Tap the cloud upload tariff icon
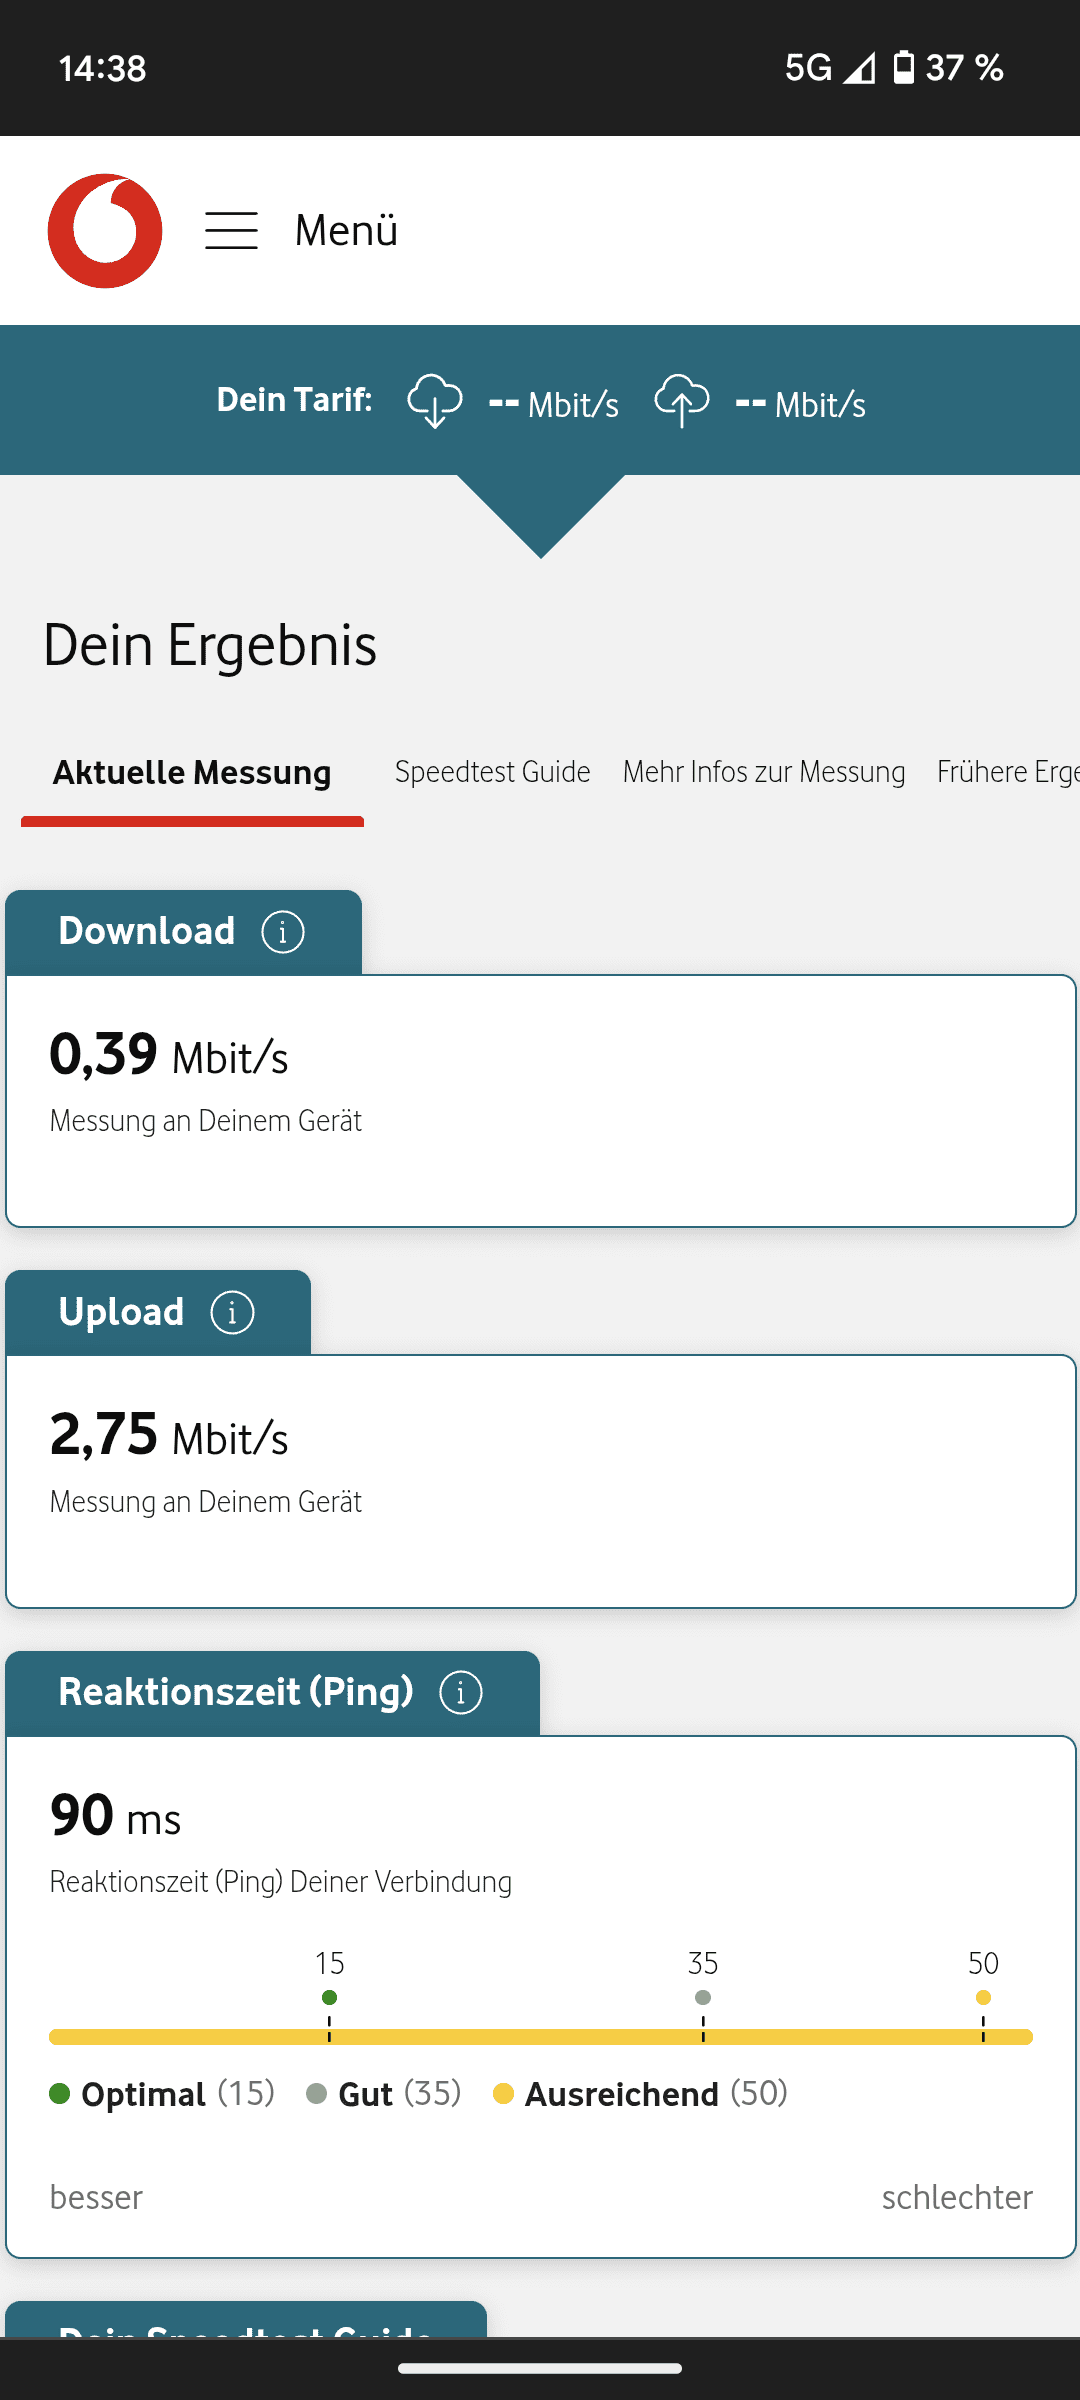 click(x=682, y=401)
